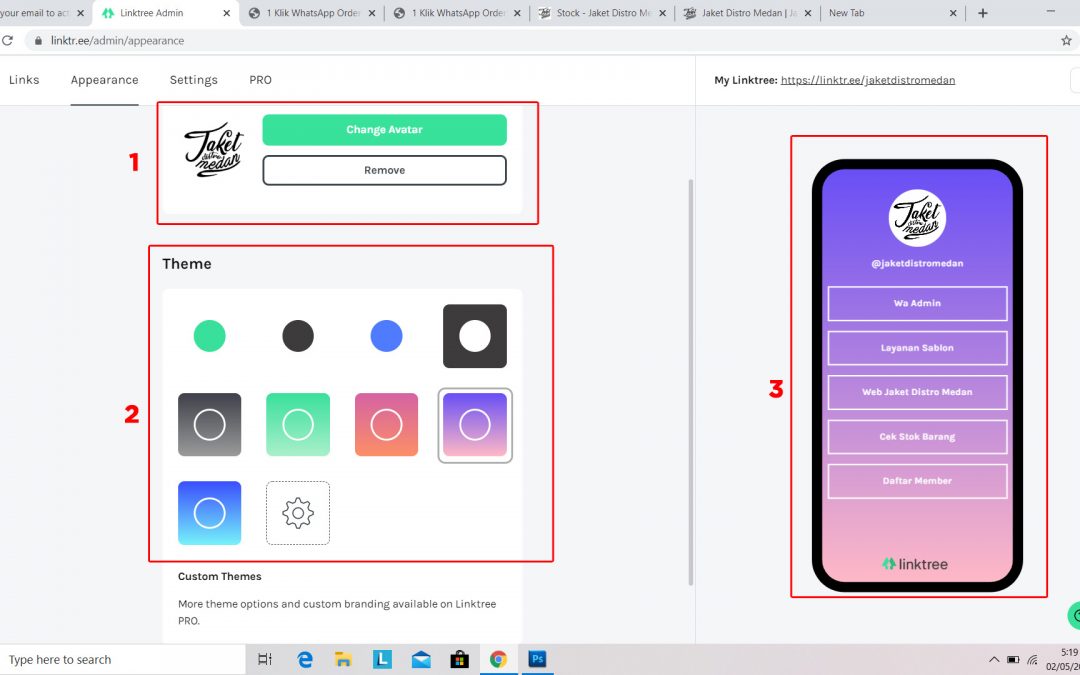Click the Jaket Distro Medan avatar thumbnail
Viewport: 1080px width, 675px height.
click(214, 149)
